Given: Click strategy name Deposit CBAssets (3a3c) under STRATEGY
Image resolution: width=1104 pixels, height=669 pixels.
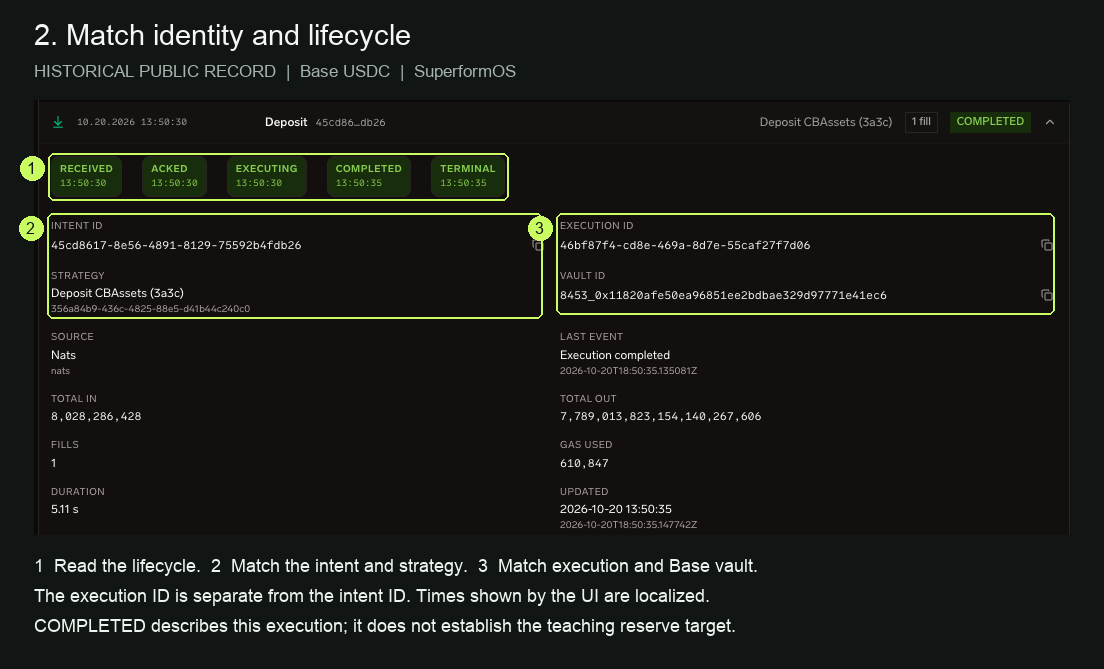Looking at the screenshot, I should pos(117,293).
